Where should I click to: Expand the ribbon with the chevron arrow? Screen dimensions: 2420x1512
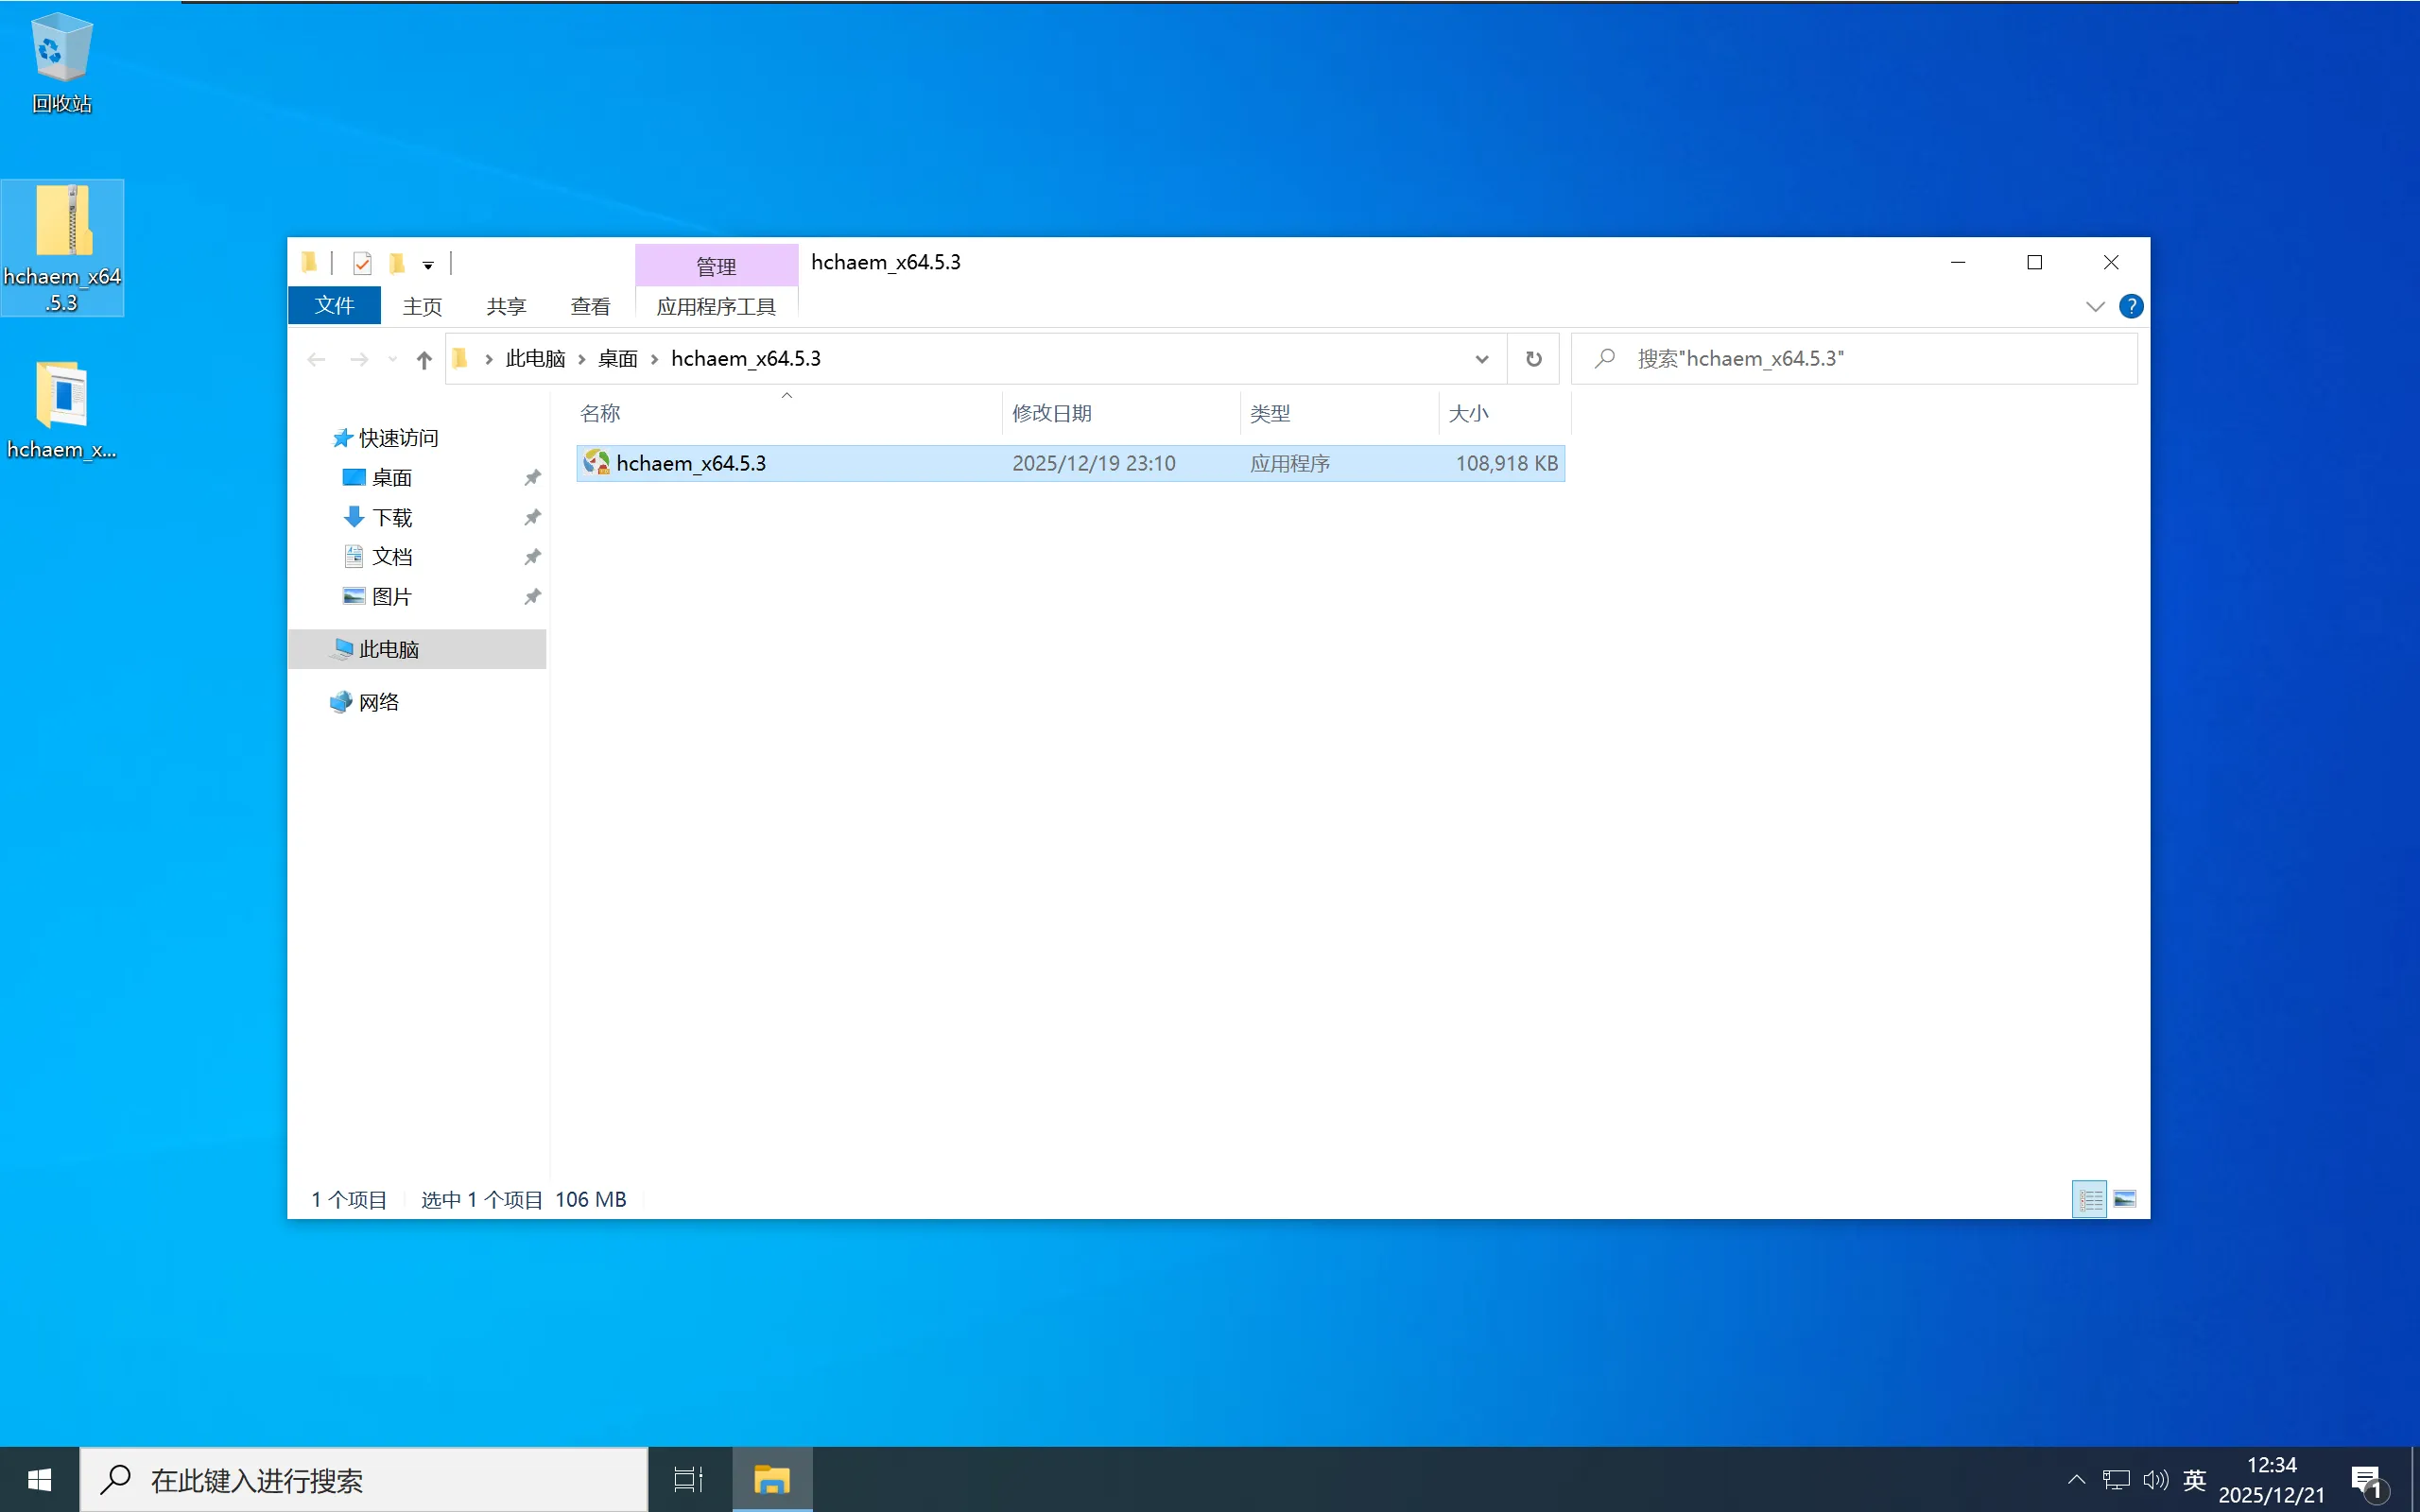tap(2095, 306)
